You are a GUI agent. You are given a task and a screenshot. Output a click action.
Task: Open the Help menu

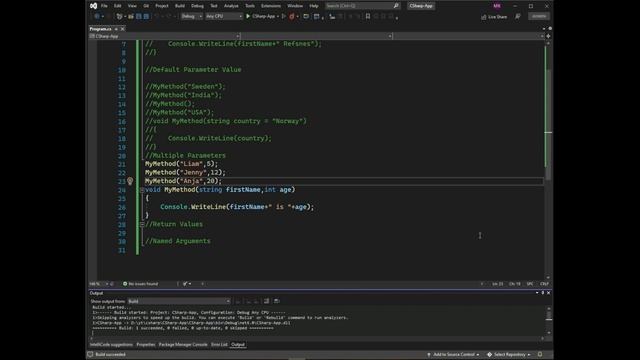[x=313, y=6]
